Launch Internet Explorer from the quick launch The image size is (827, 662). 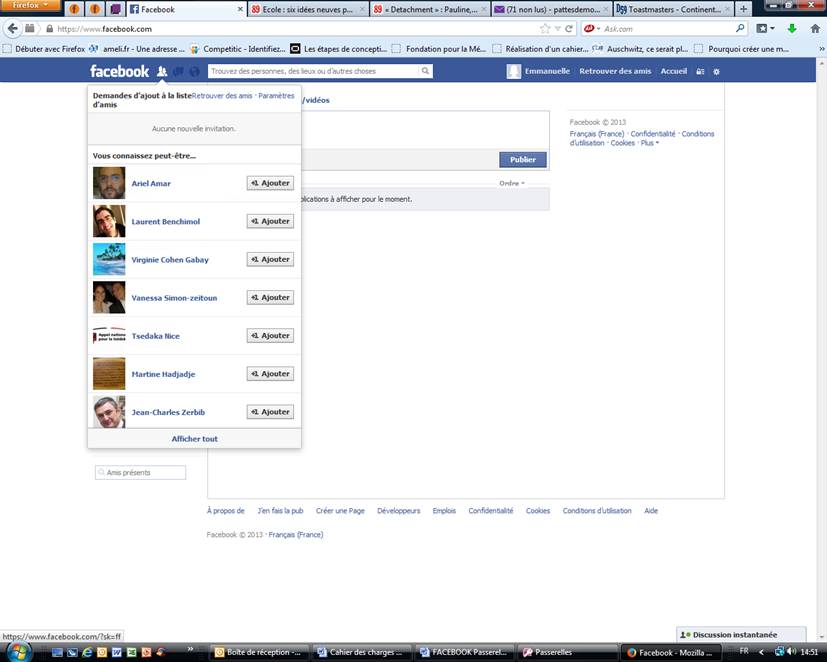pos(87,653)
